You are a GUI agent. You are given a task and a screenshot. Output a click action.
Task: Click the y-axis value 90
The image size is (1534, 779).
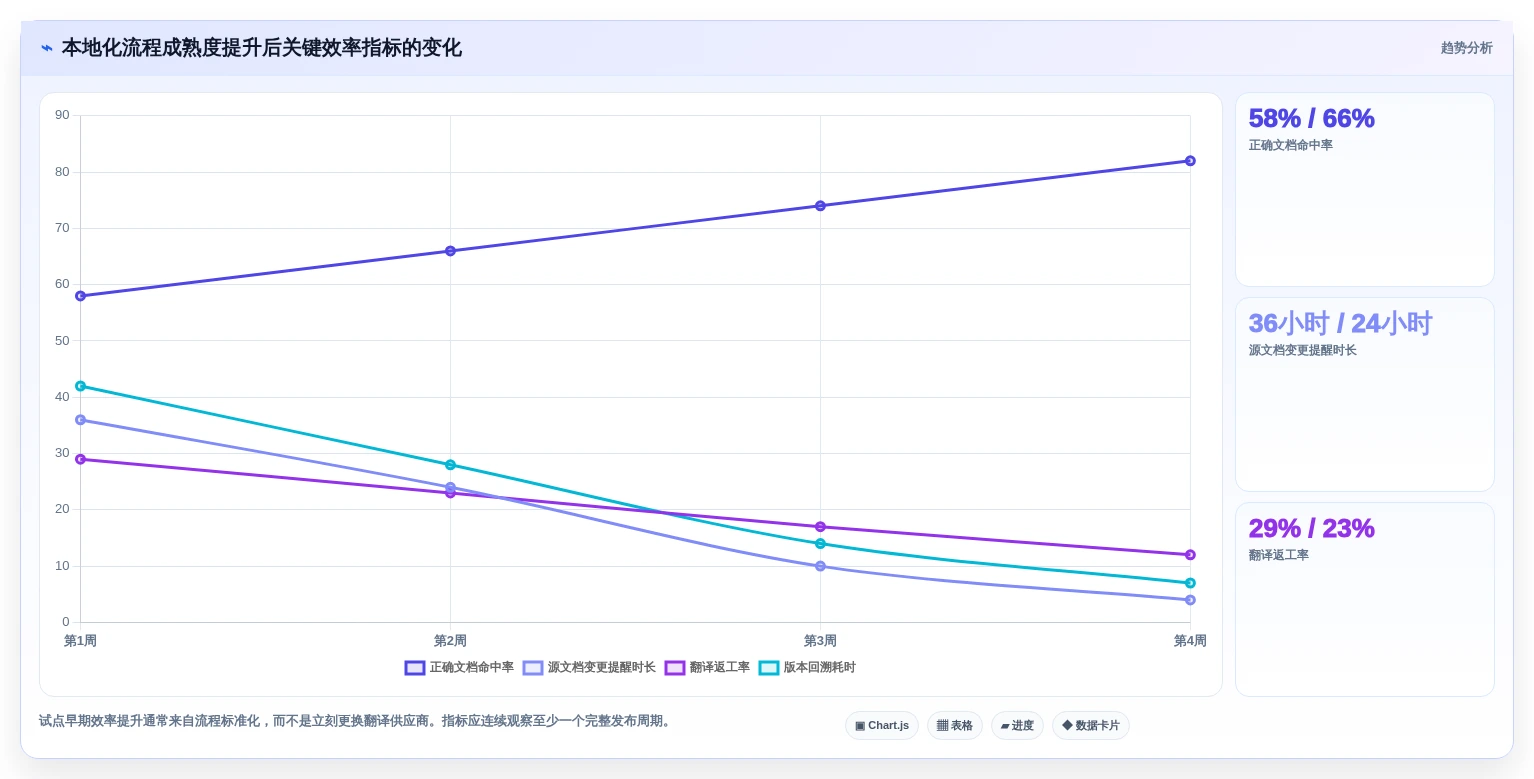[x=62, y=115]
